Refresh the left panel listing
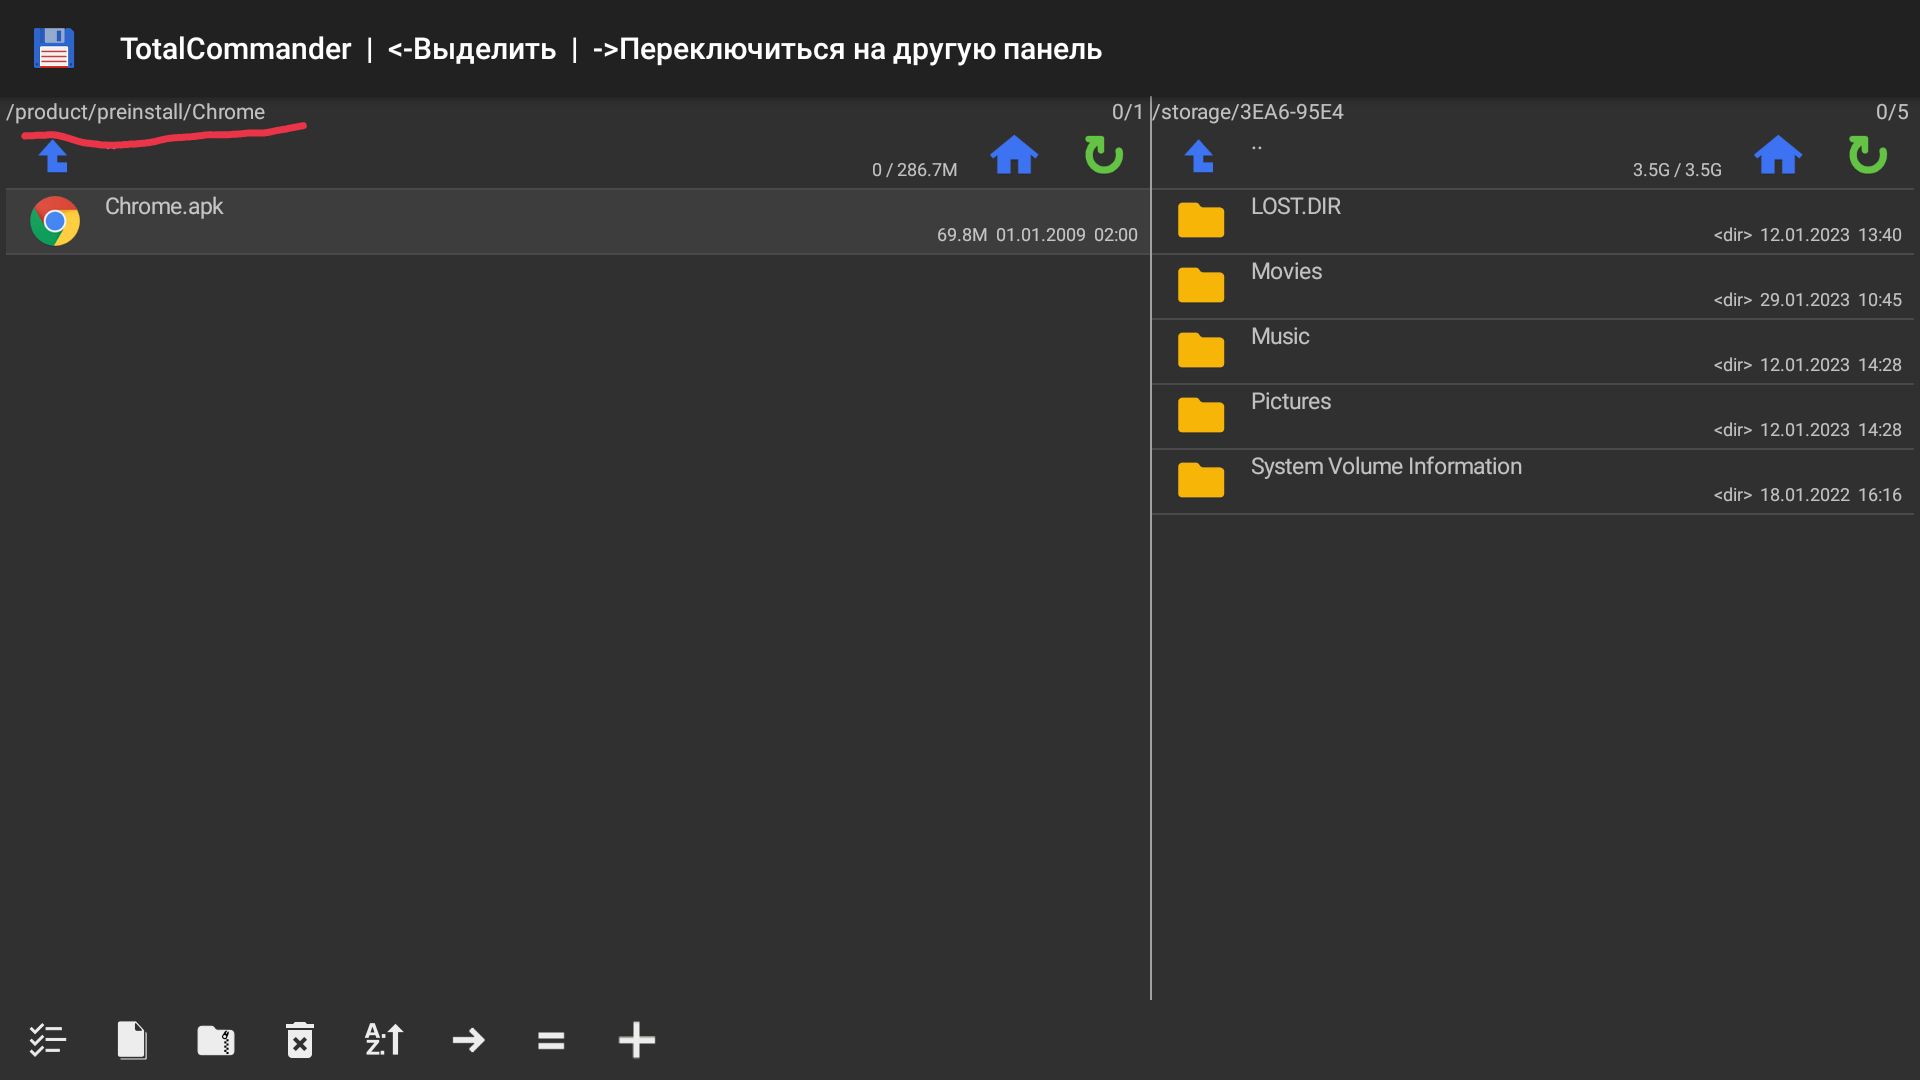Image resolution: width=1920 pixels, height=1080 pixels. [x=1103, y=155]
